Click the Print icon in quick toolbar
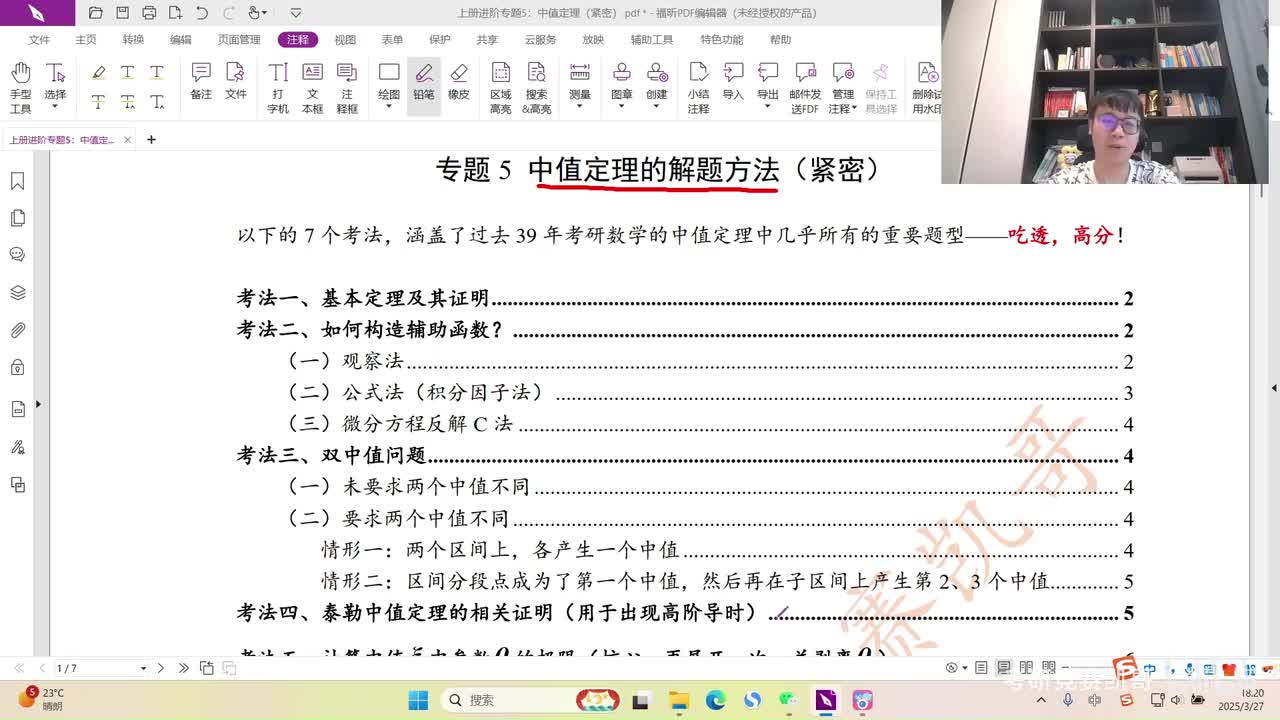The width and height of the screenshot is (1280, 720). tap(149, 13)
